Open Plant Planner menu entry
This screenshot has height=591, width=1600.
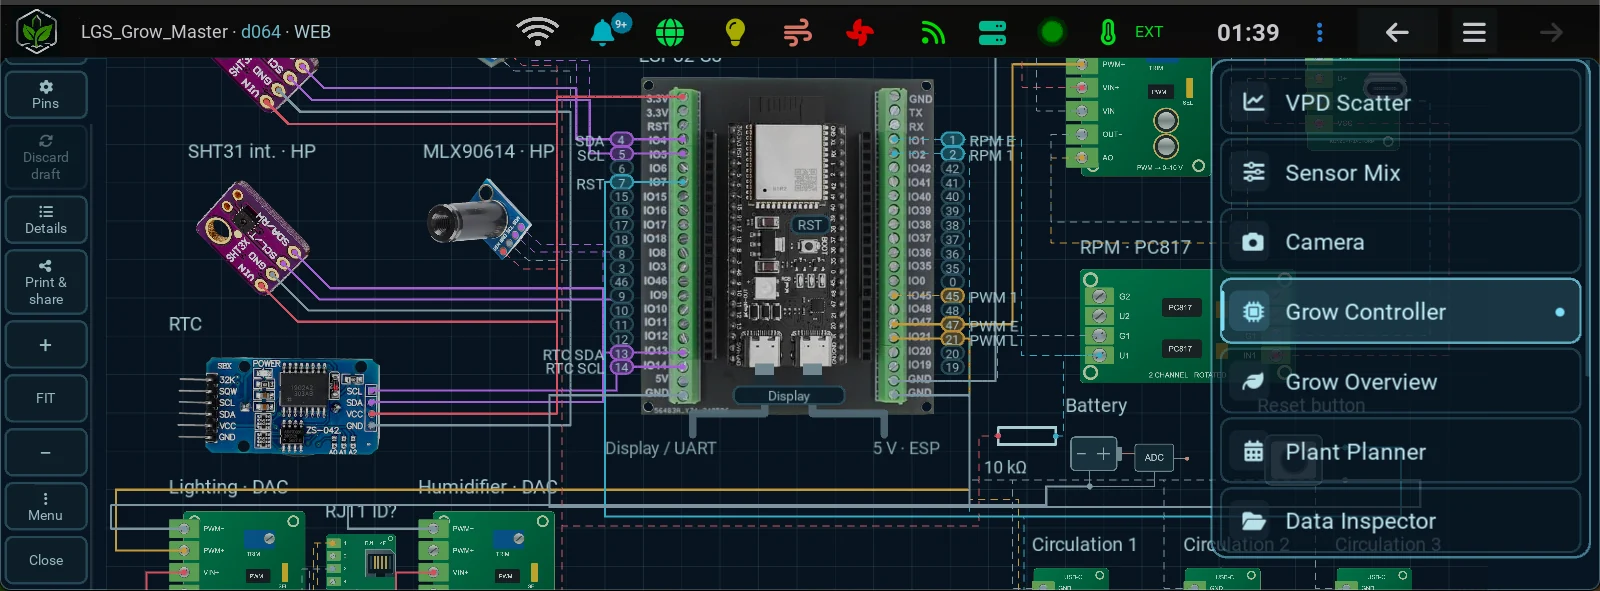[1400, 451]
